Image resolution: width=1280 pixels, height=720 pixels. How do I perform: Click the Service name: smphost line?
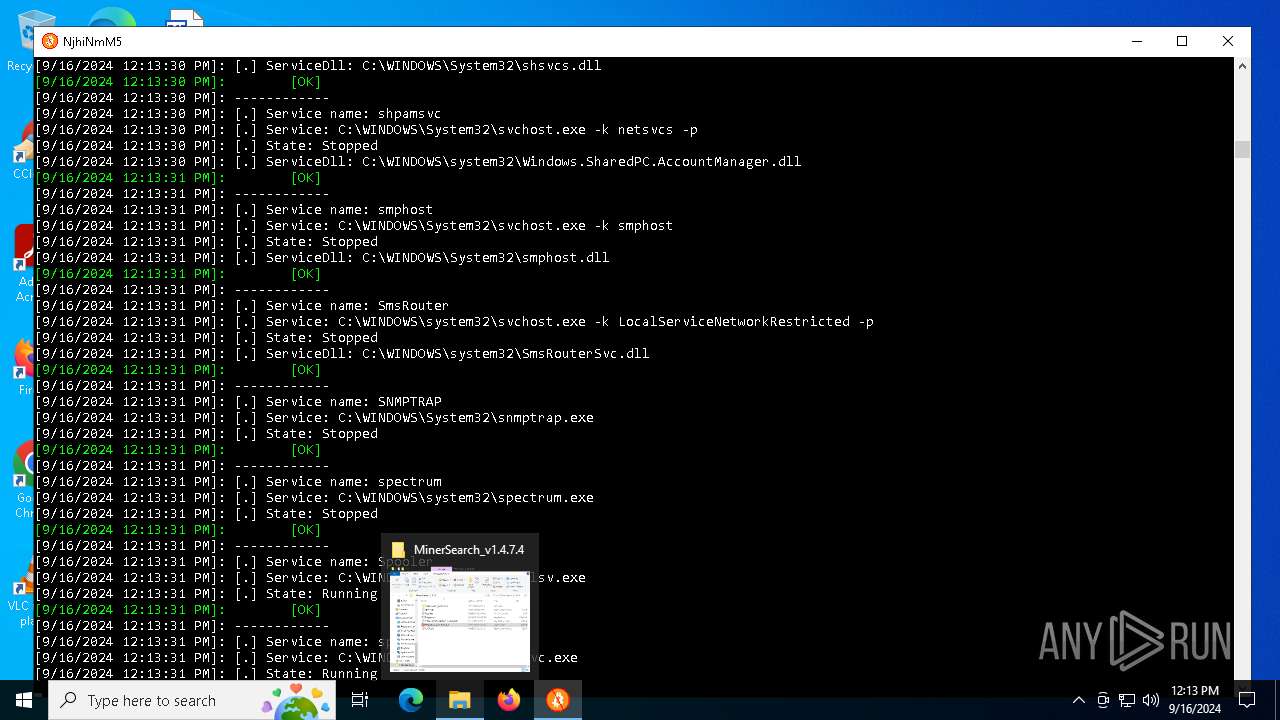tap(234, 210)
